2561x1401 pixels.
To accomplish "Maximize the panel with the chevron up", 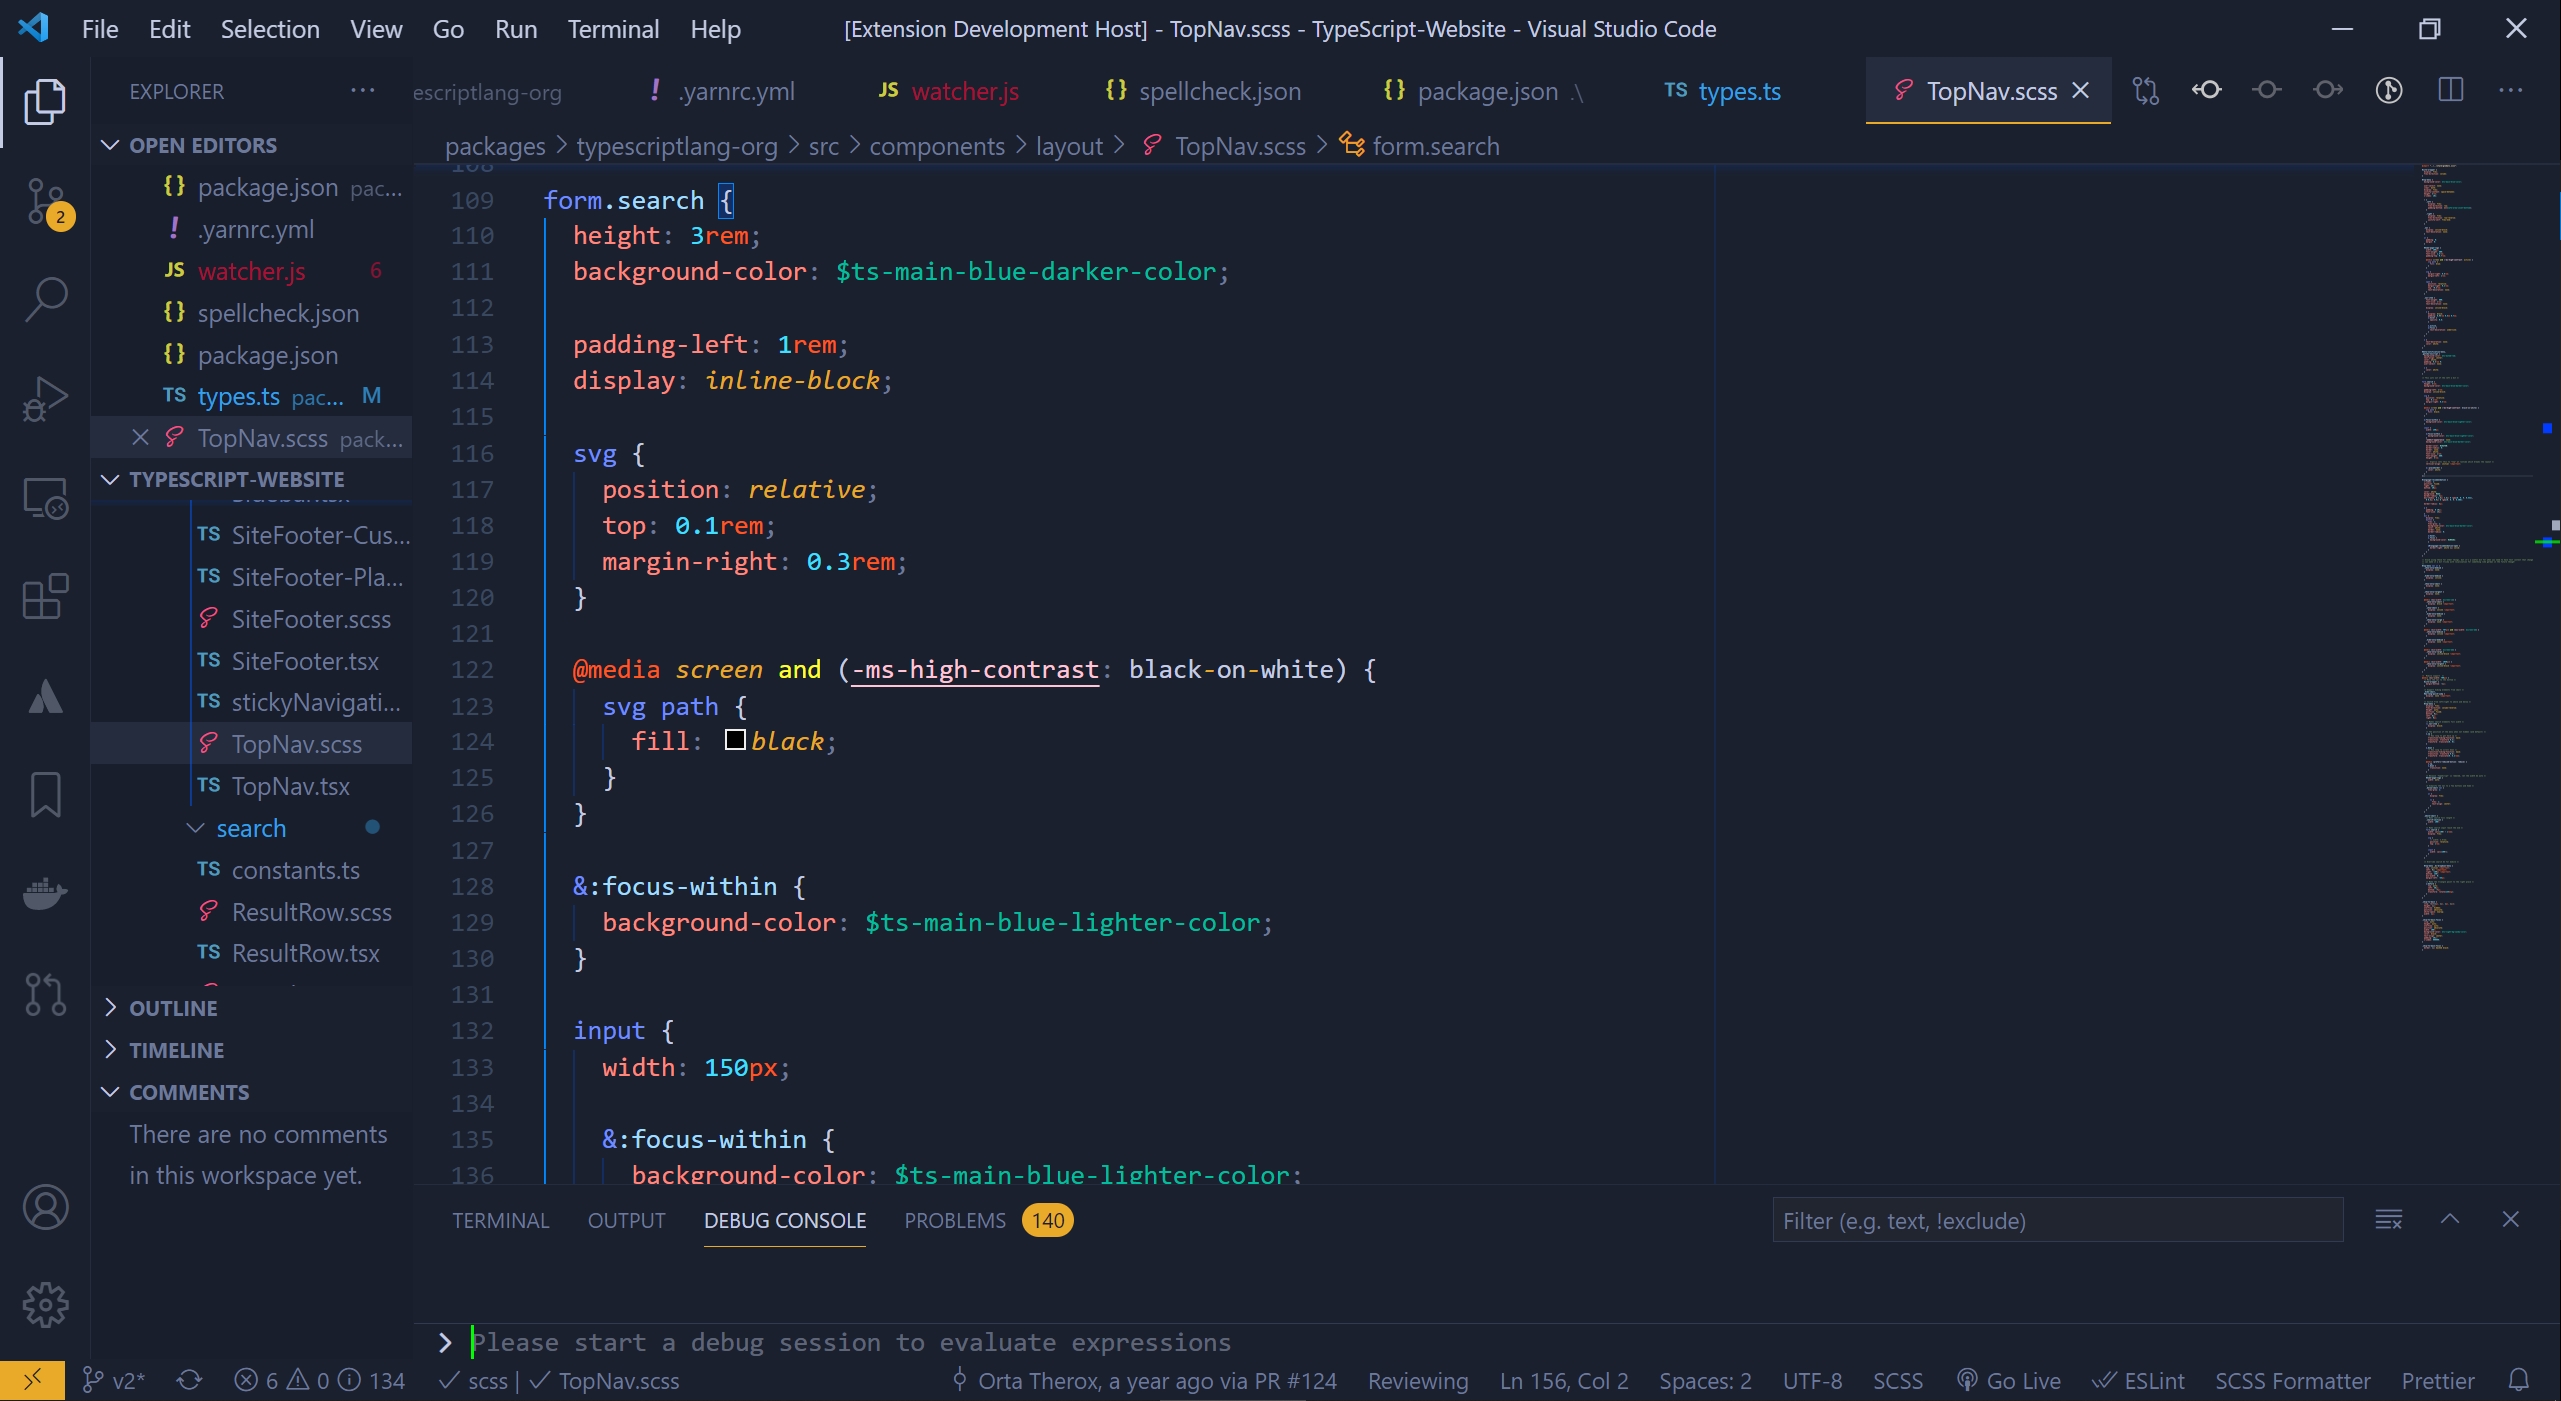I will 2450,1220.
